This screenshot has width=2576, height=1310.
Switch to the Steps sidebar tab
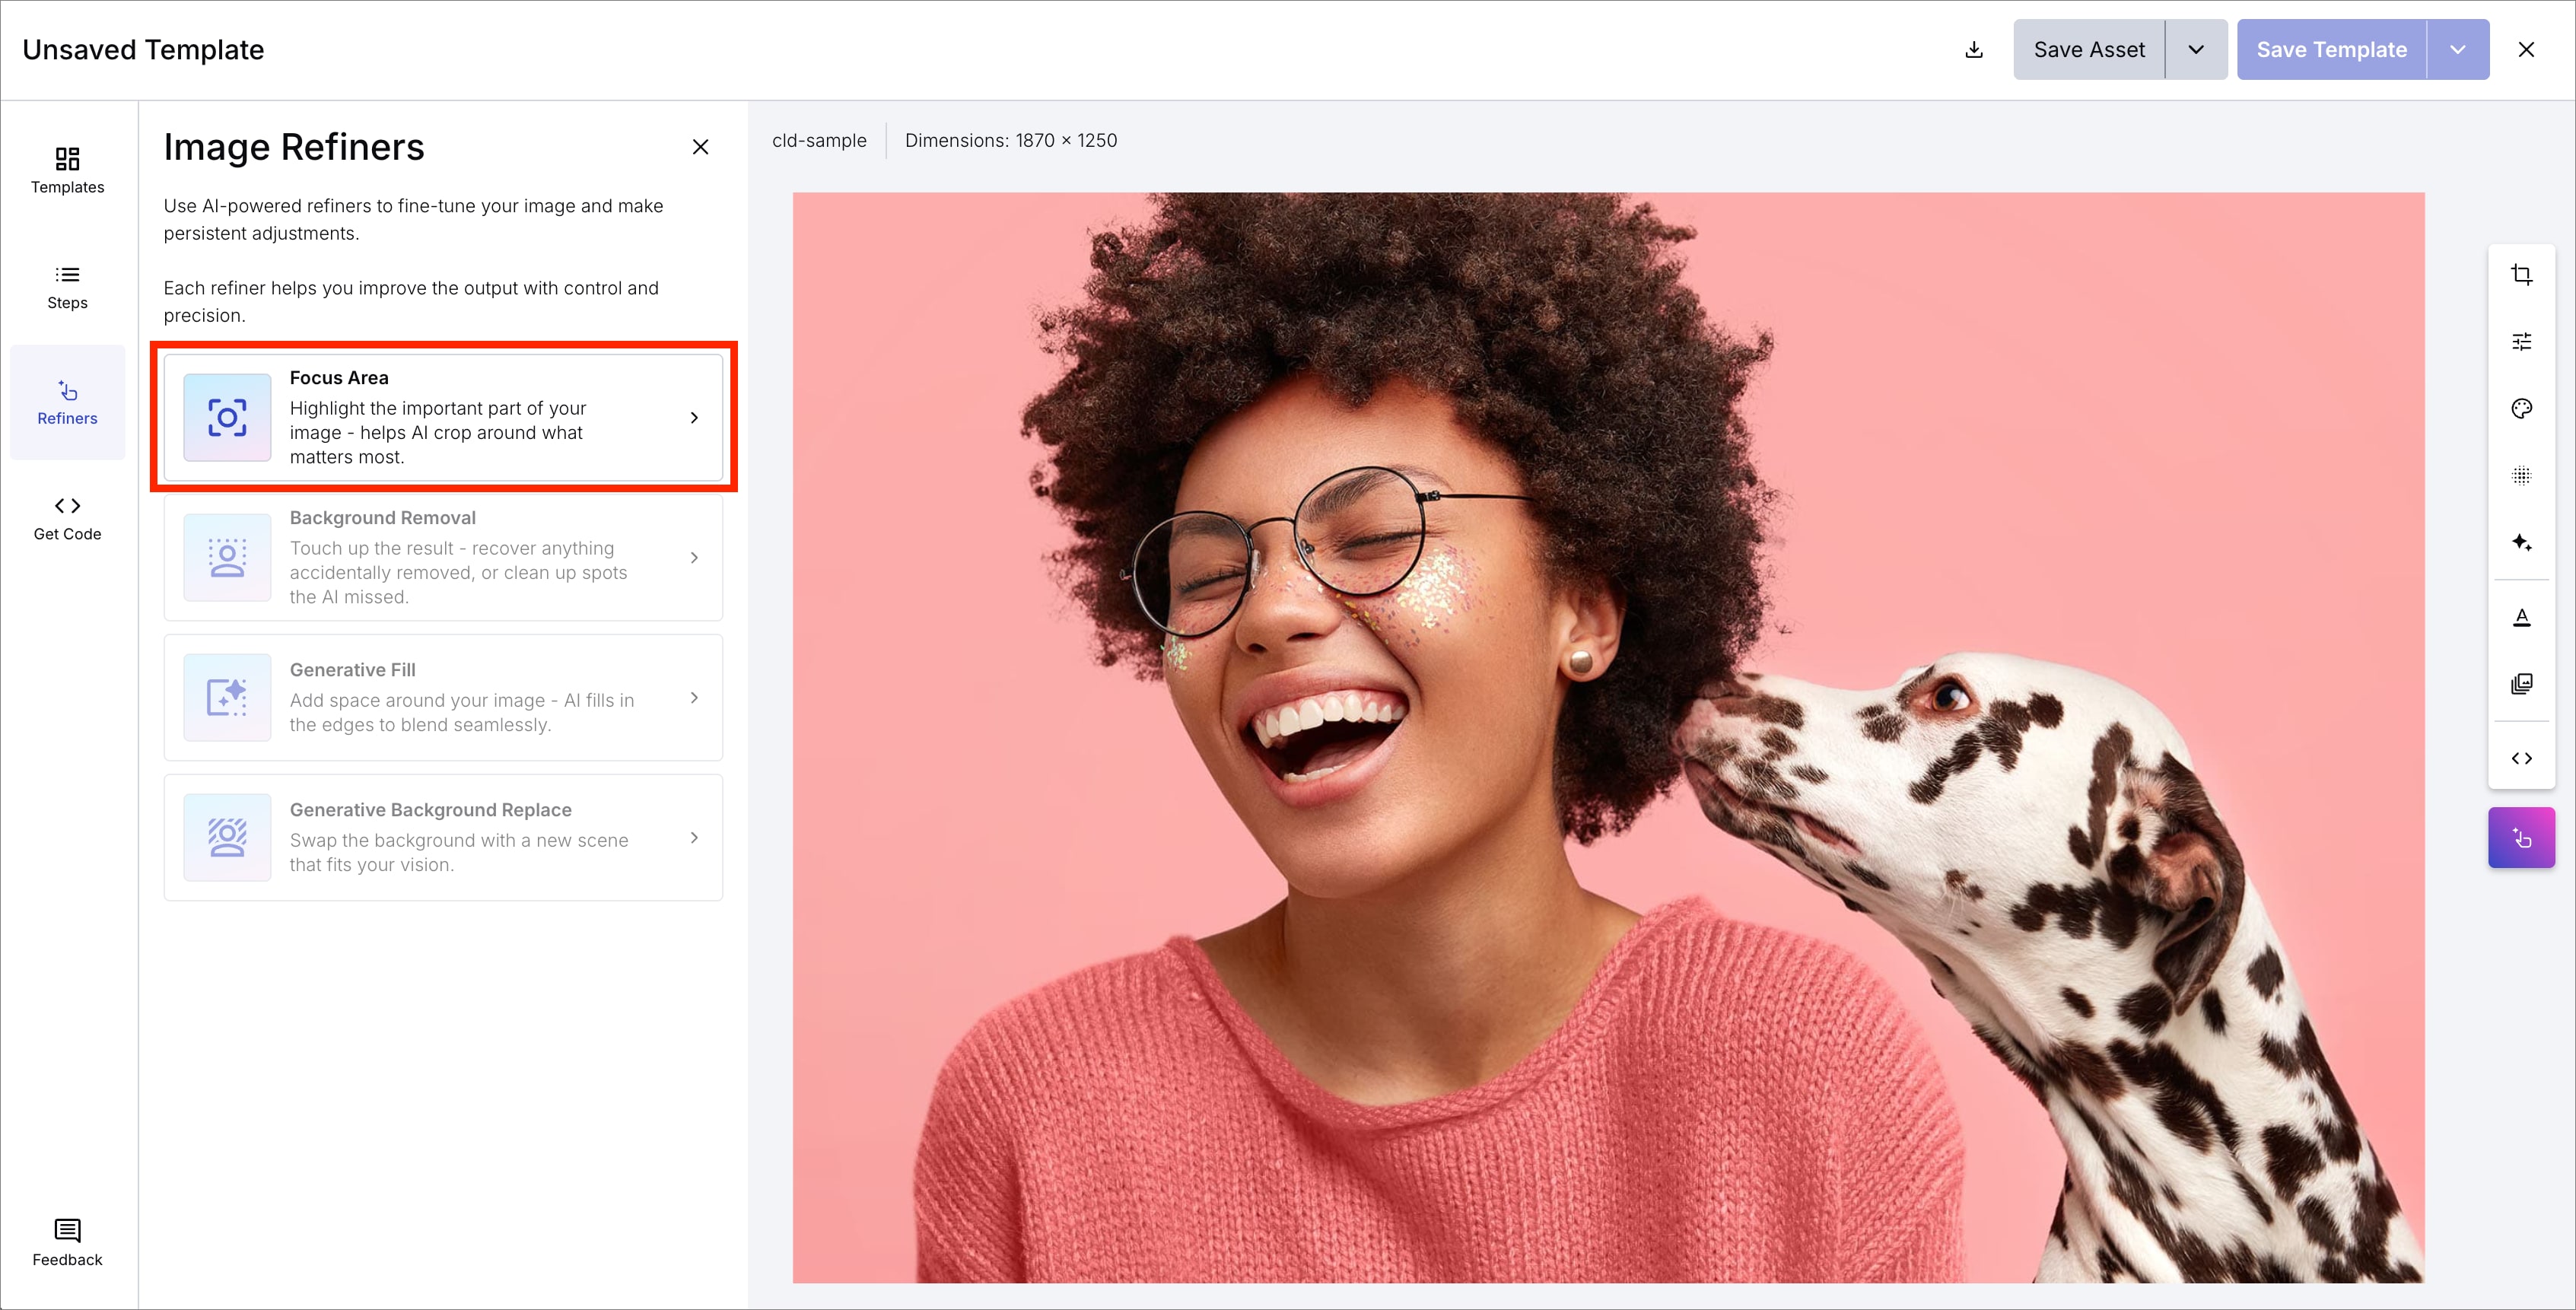click(x=67, y=287)
